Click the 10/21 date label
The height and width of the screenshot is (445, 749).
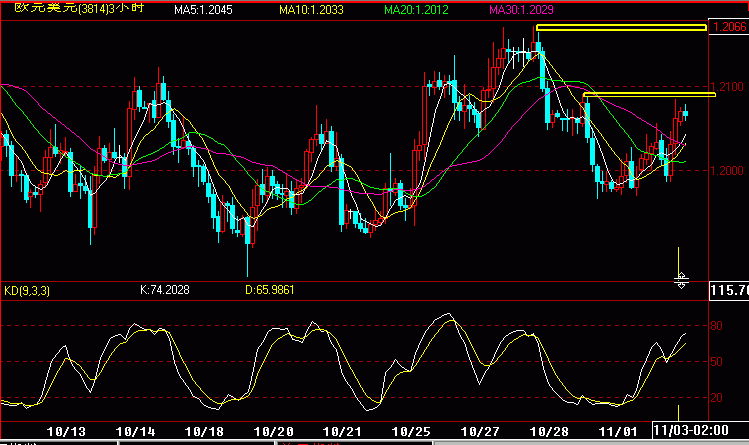[342, 432]
